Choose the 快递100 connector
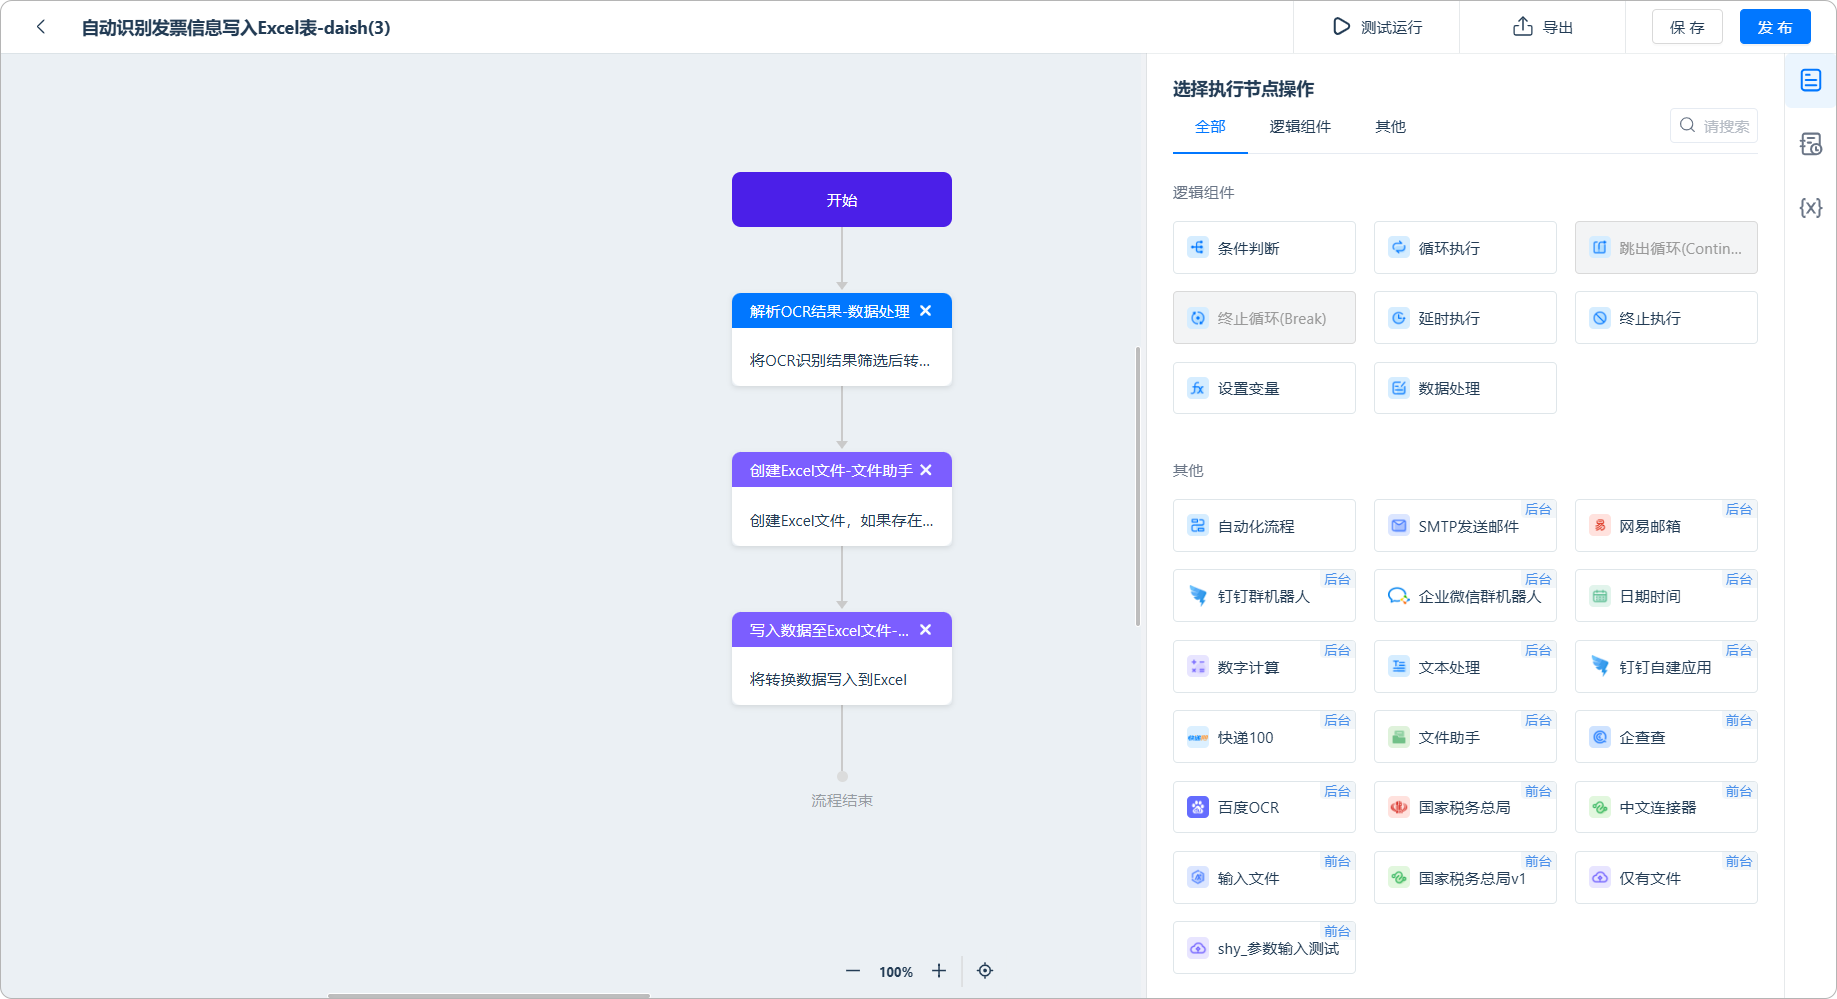This screenshot has width=1837, height=999. coord(1264,737)
